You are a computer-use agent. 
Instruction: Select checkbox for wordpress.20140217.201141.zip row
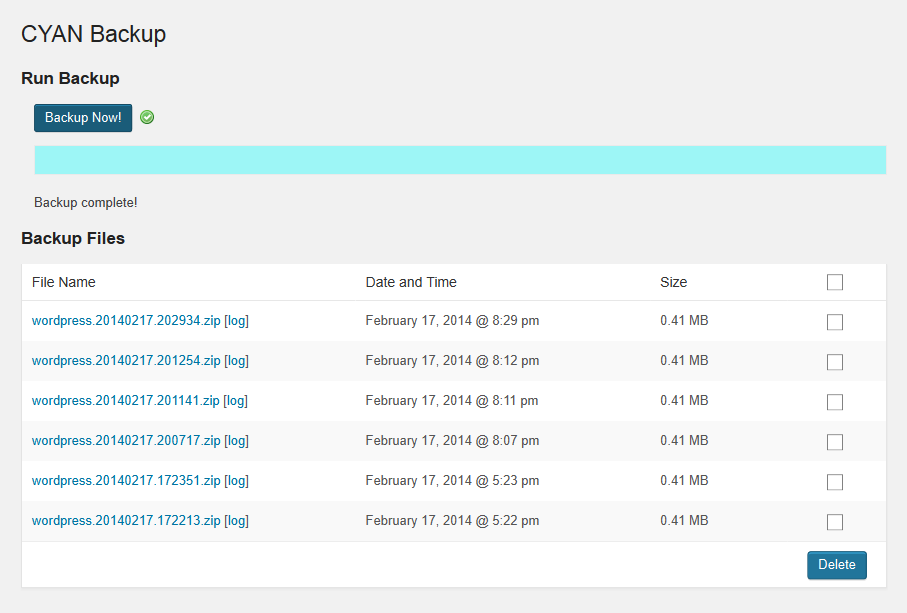(835, 402)
